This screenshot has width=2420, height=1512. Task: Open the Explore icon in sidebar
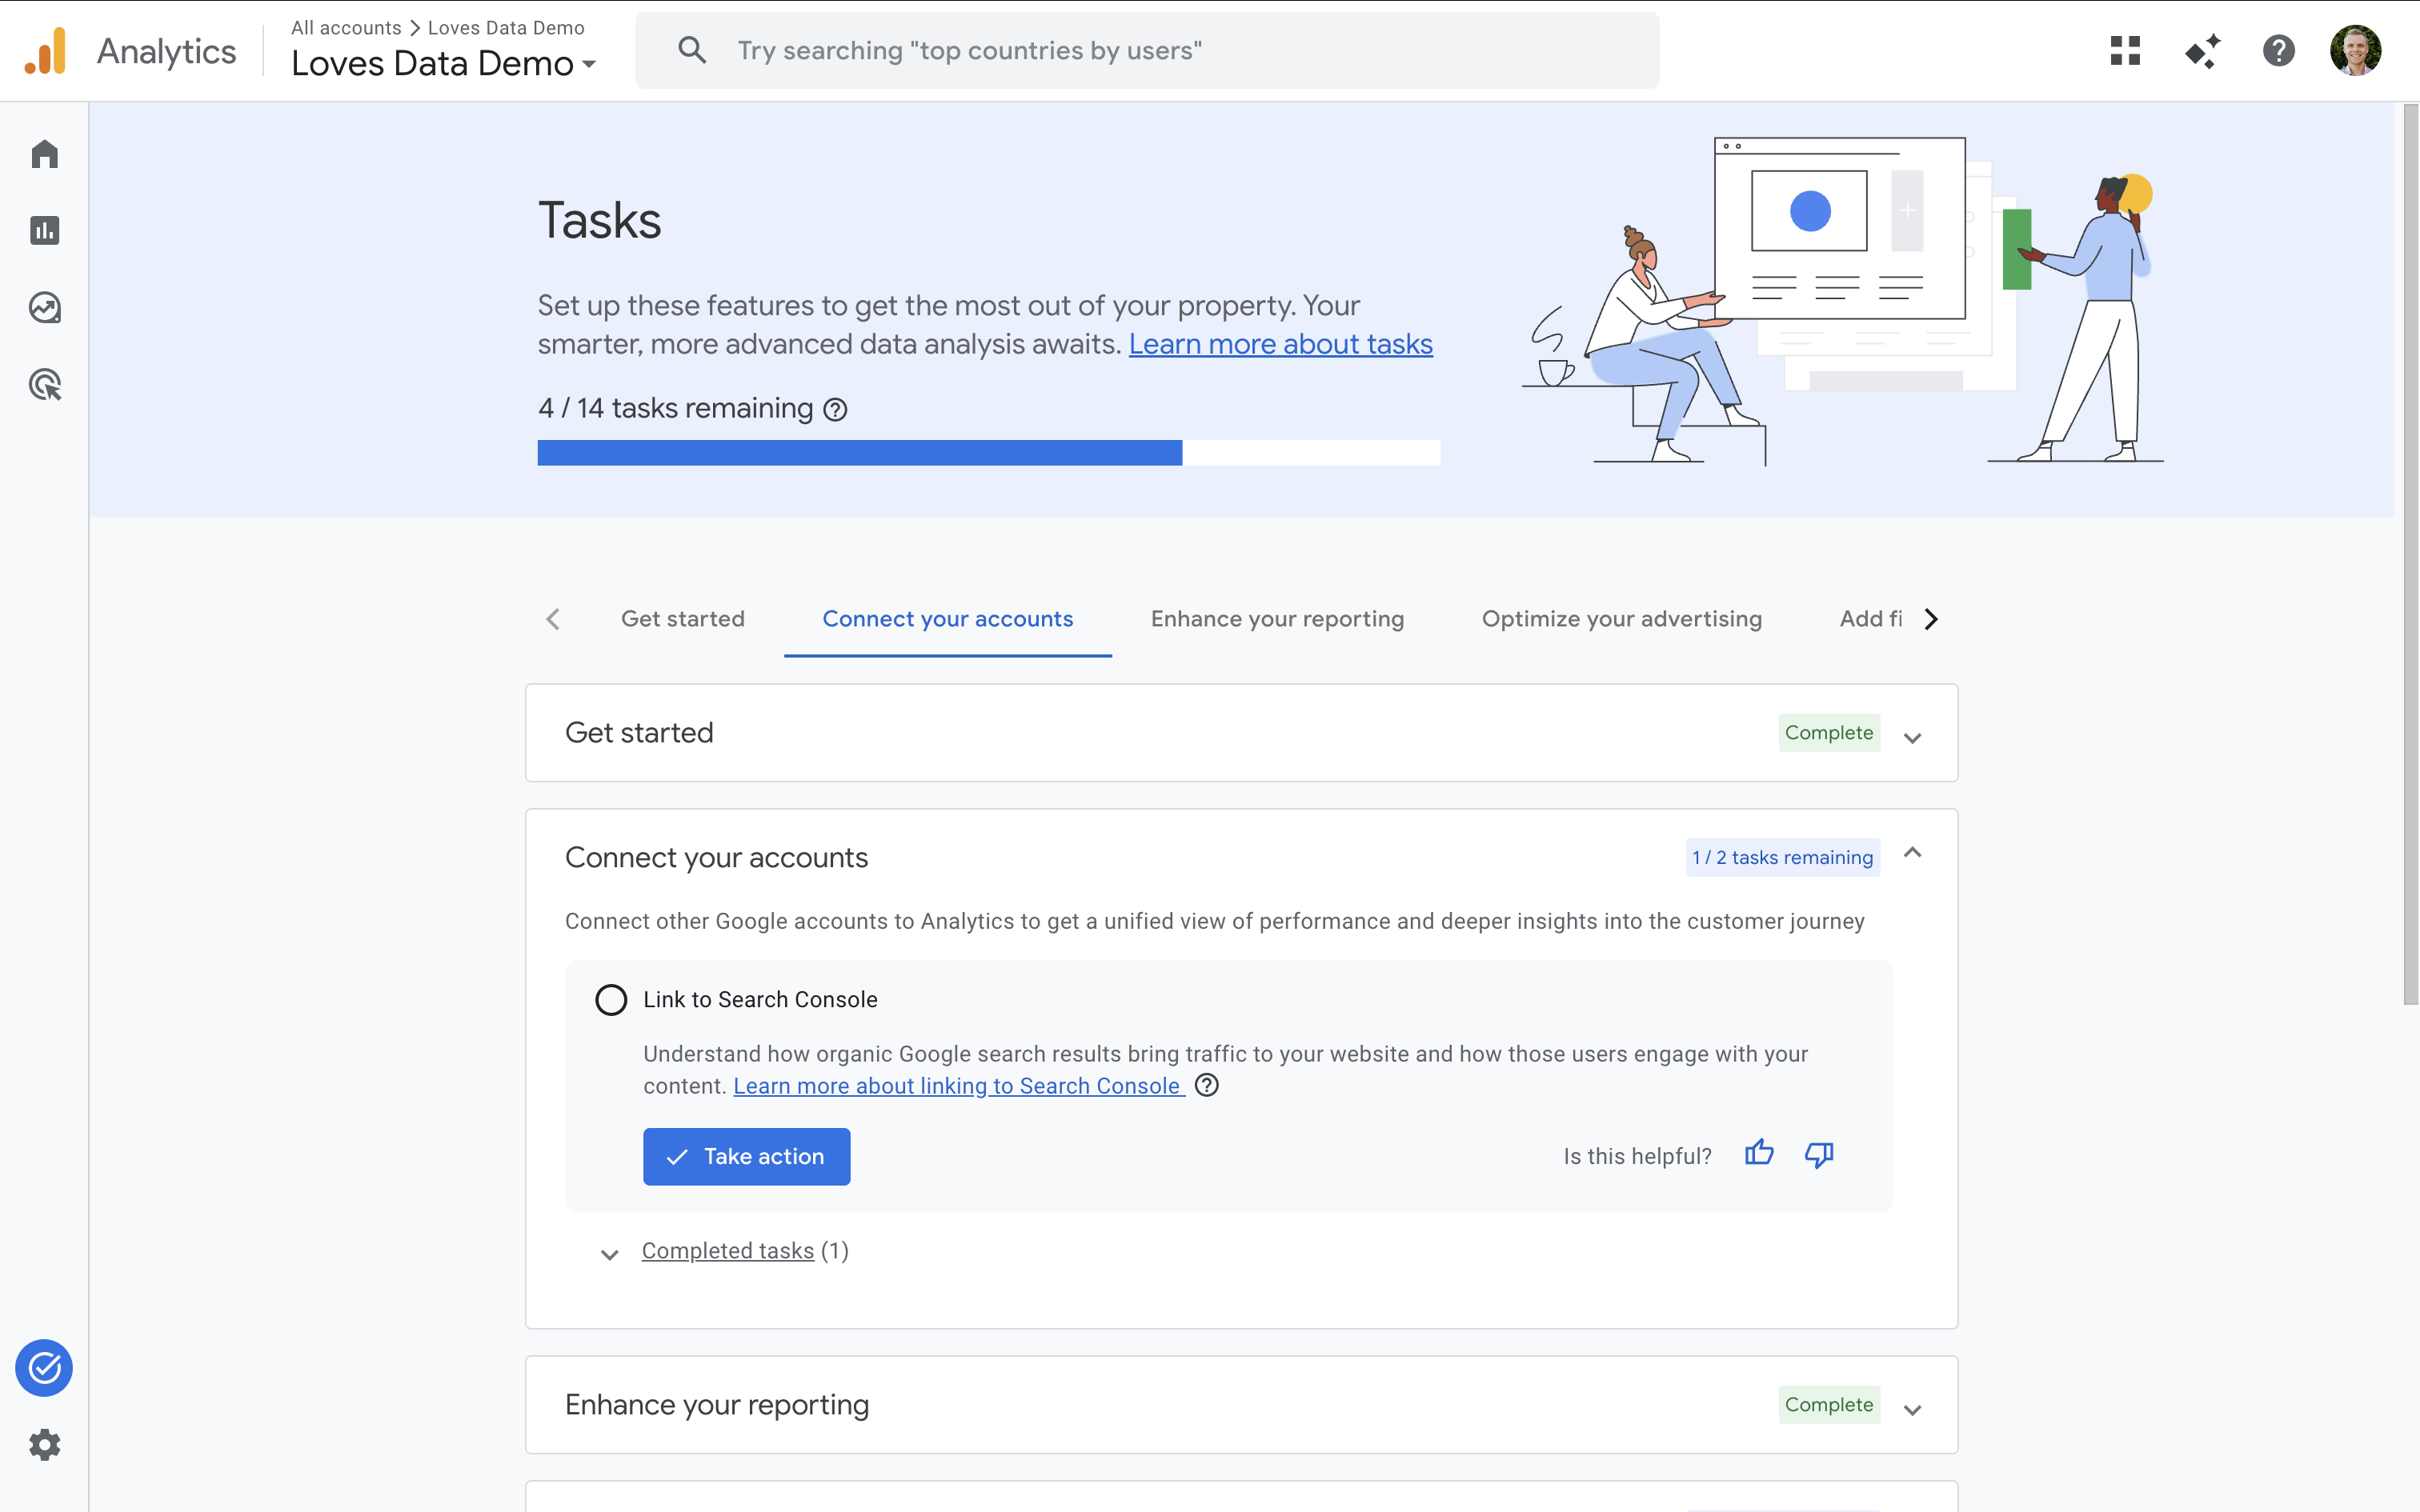(44, 308)
